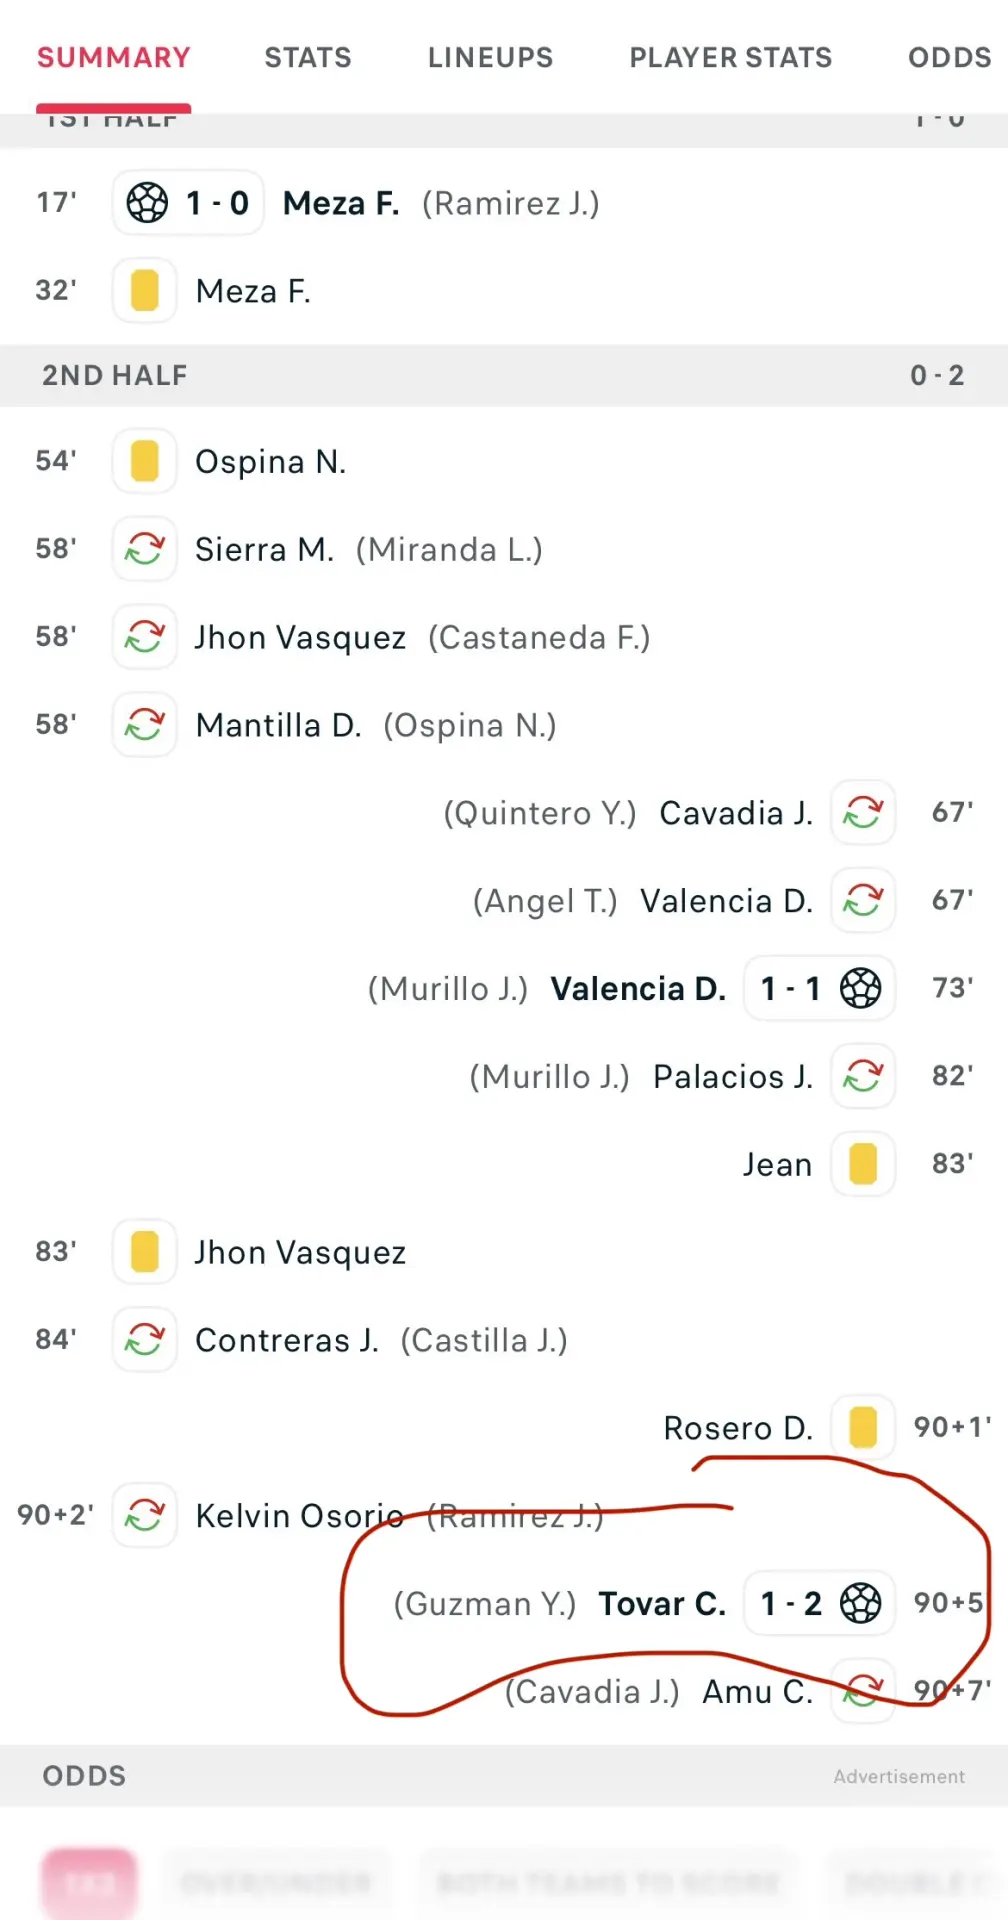Tap yellow card icon beside Ospina N.
1008x1920 pixels.
coord(145,461)
